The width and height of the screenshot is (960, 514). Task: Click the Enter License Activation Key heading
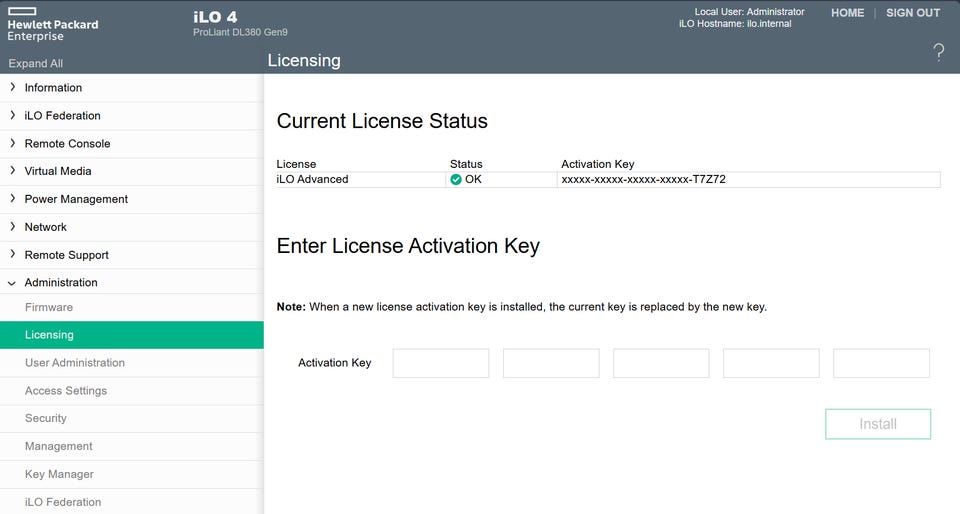(x=408, y=246)
